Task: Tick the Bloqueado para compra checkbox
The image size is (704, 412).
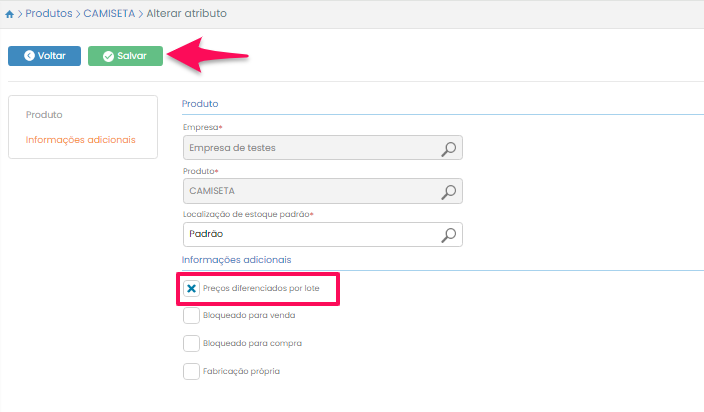Action: click(x=192, y=343)
